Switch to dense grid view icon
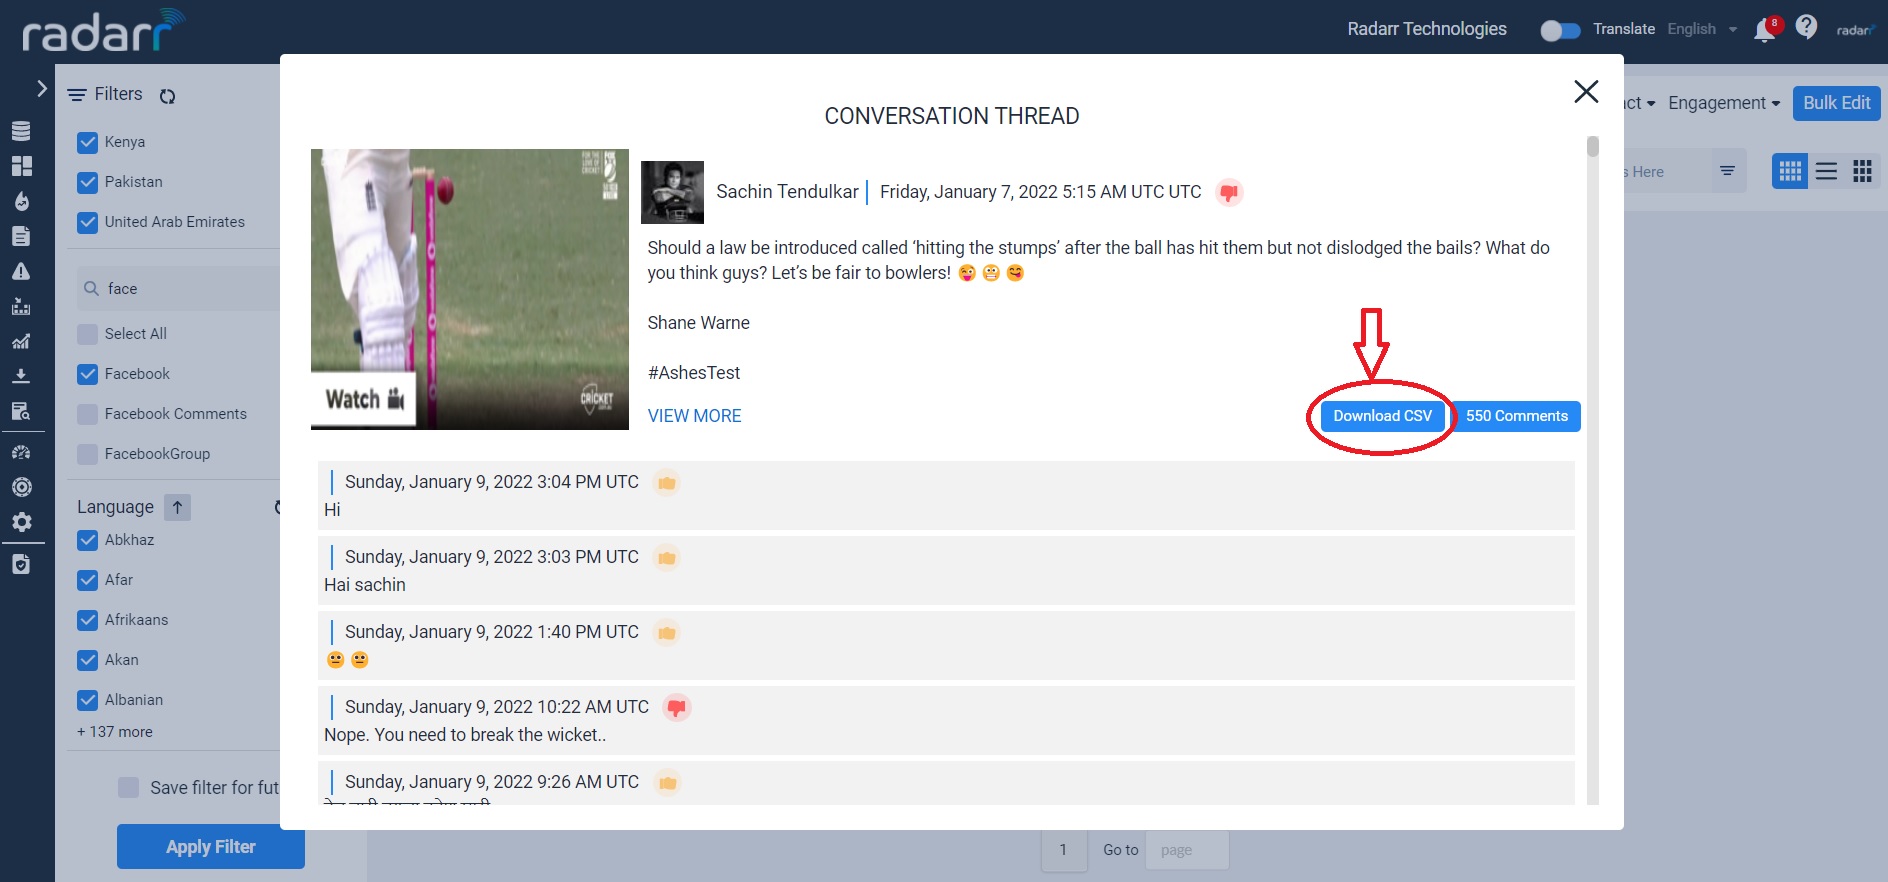Image resolution: width=1888 pixels, height=882 pixels. click(x=1790, y=171)
